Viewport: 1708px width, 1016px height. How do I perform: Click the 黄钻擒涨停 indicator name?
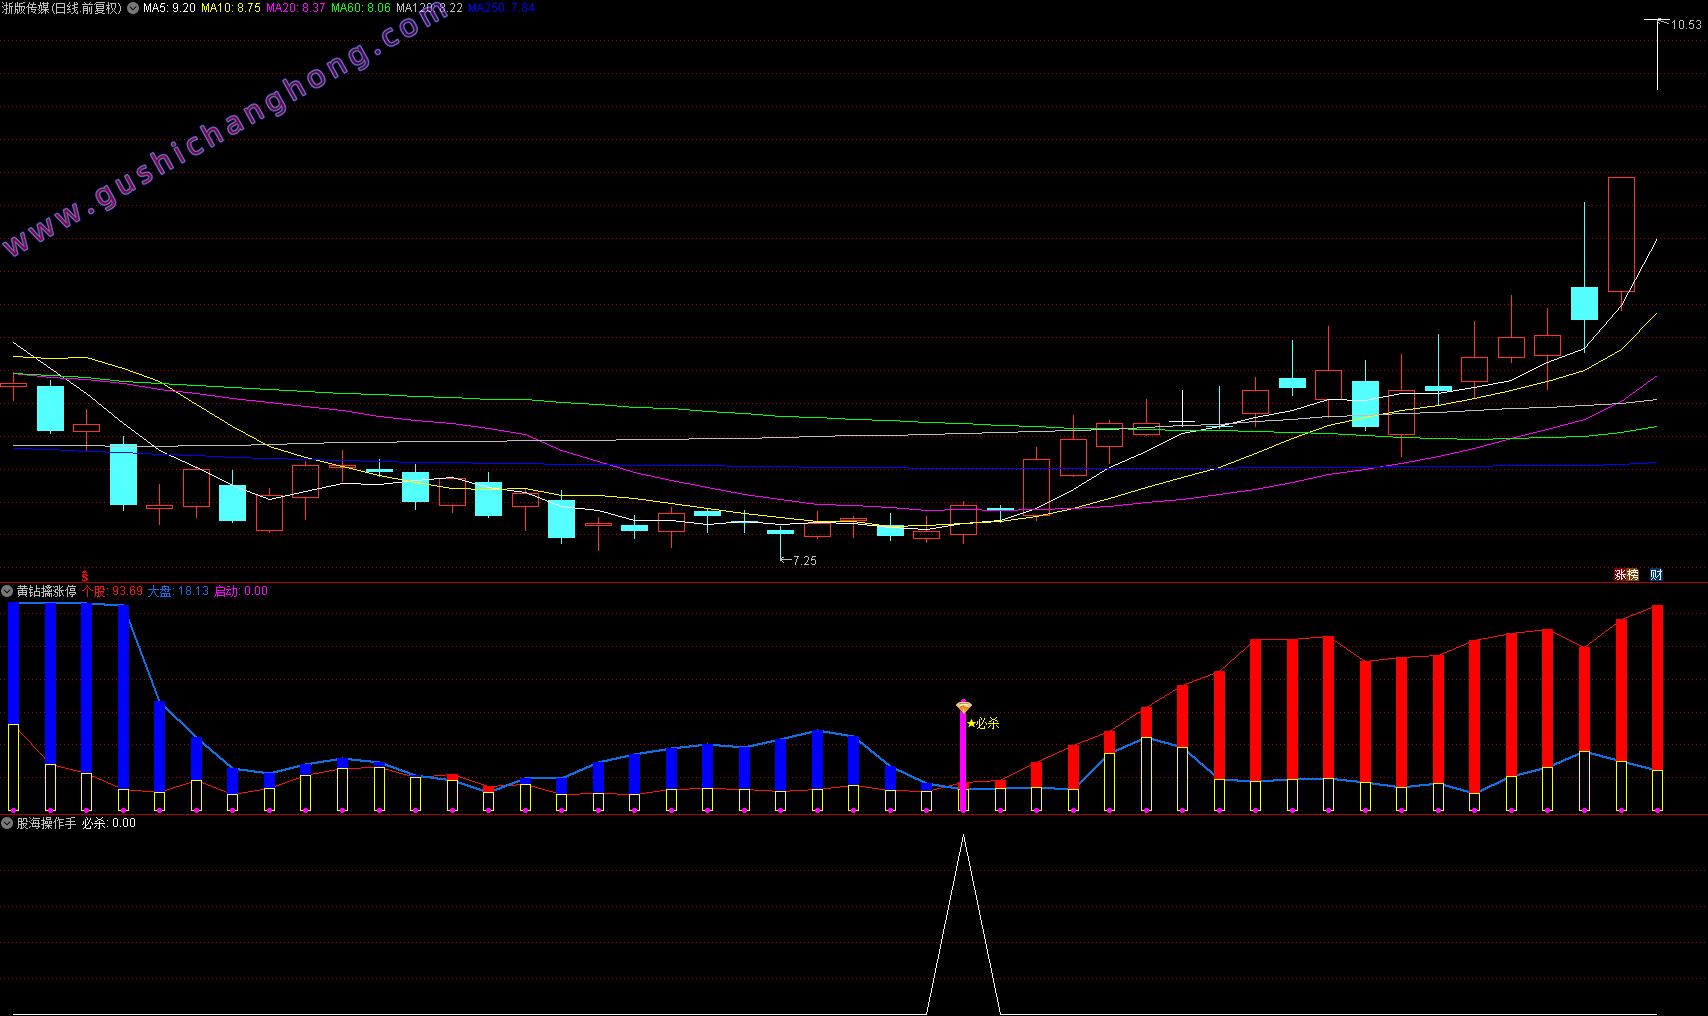[46, 591]
